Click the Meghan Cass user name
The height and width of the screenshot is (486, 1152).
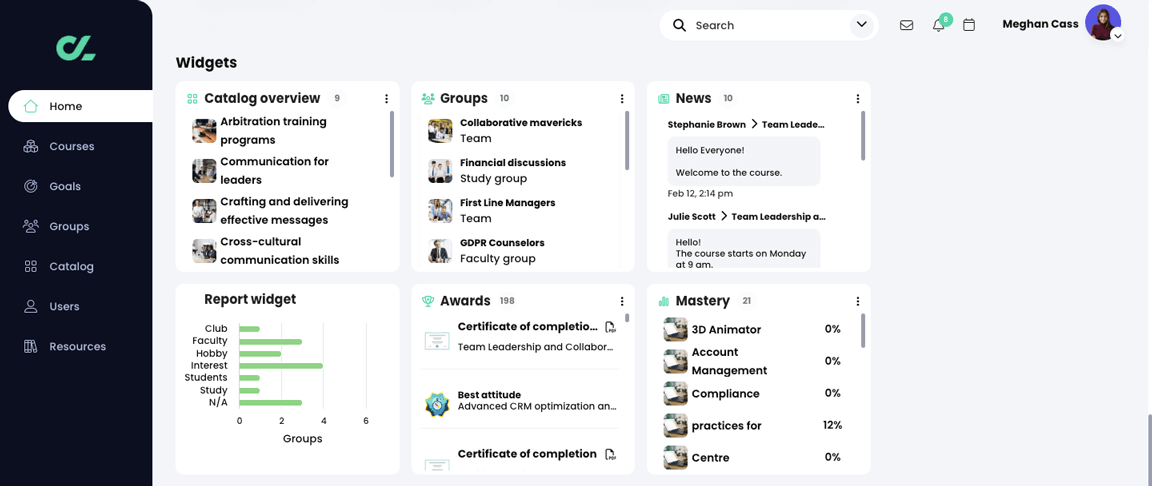[x=1040, y=24]
